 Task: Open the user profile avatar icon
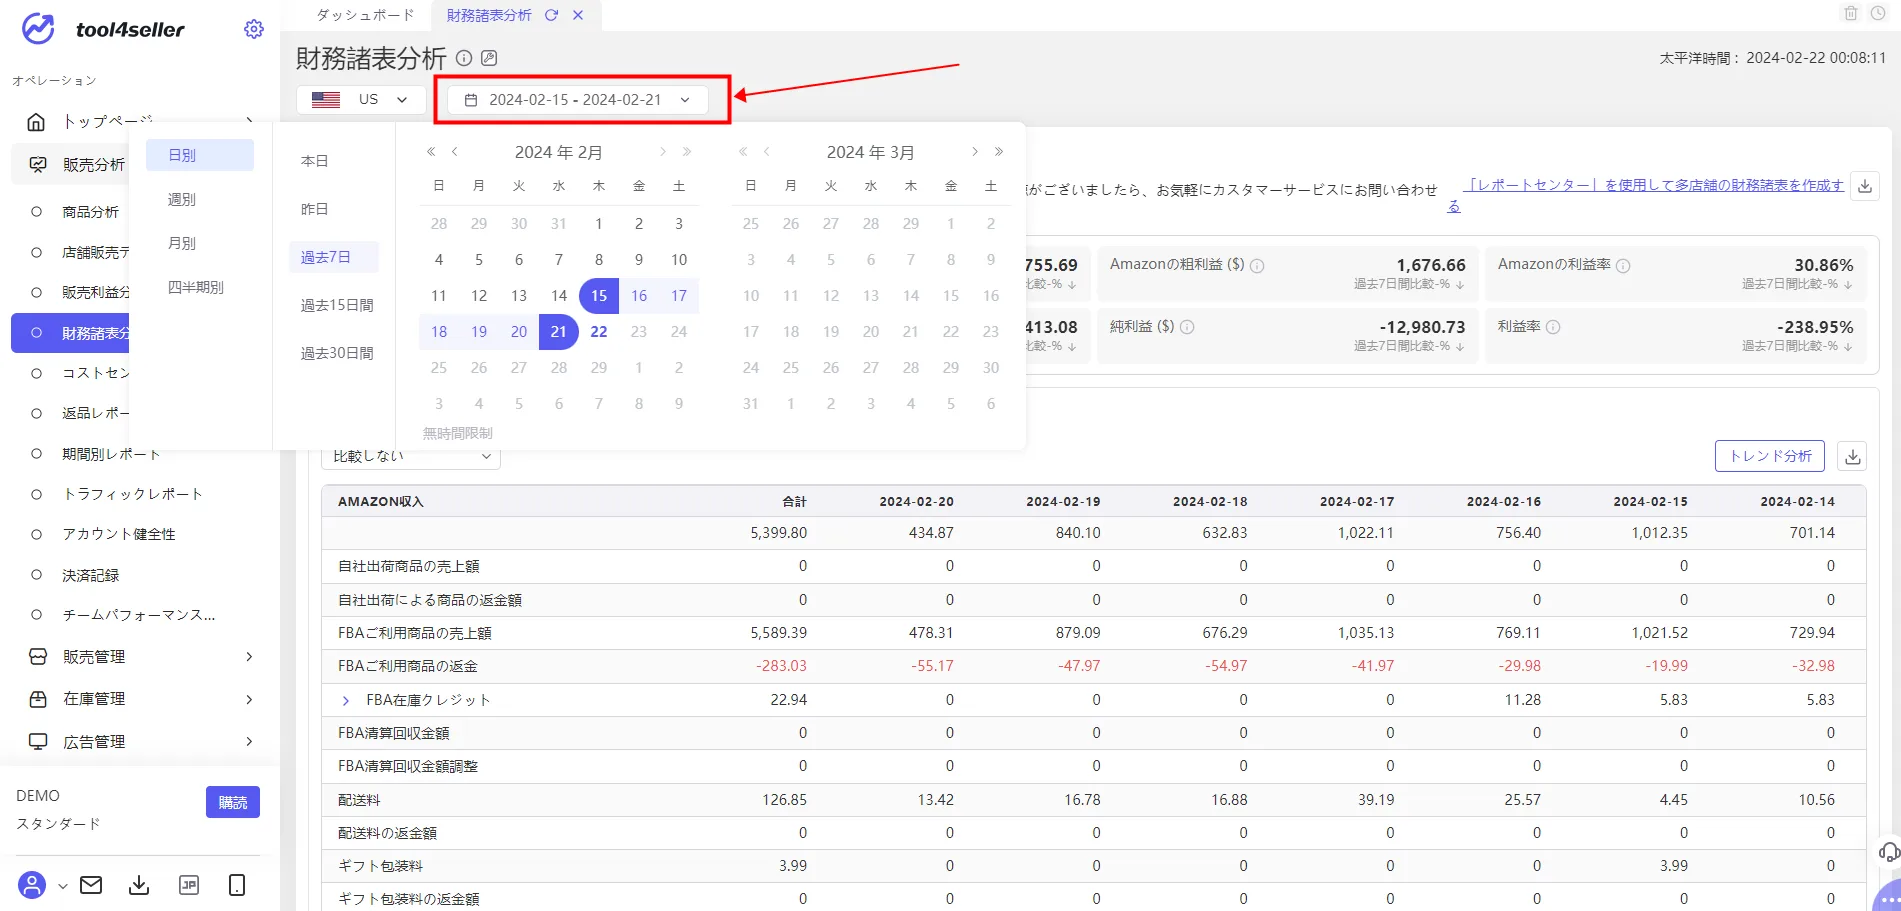point(32,885)
